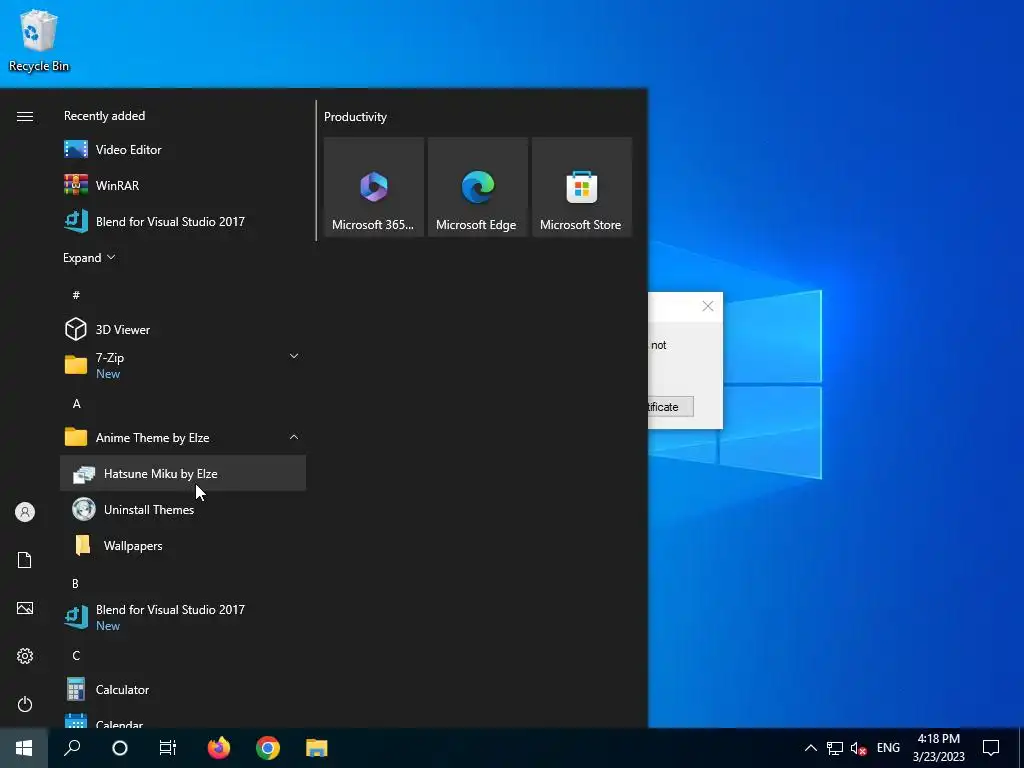
Task: Open File Explorer from taskbar
Action: (317, 748)
